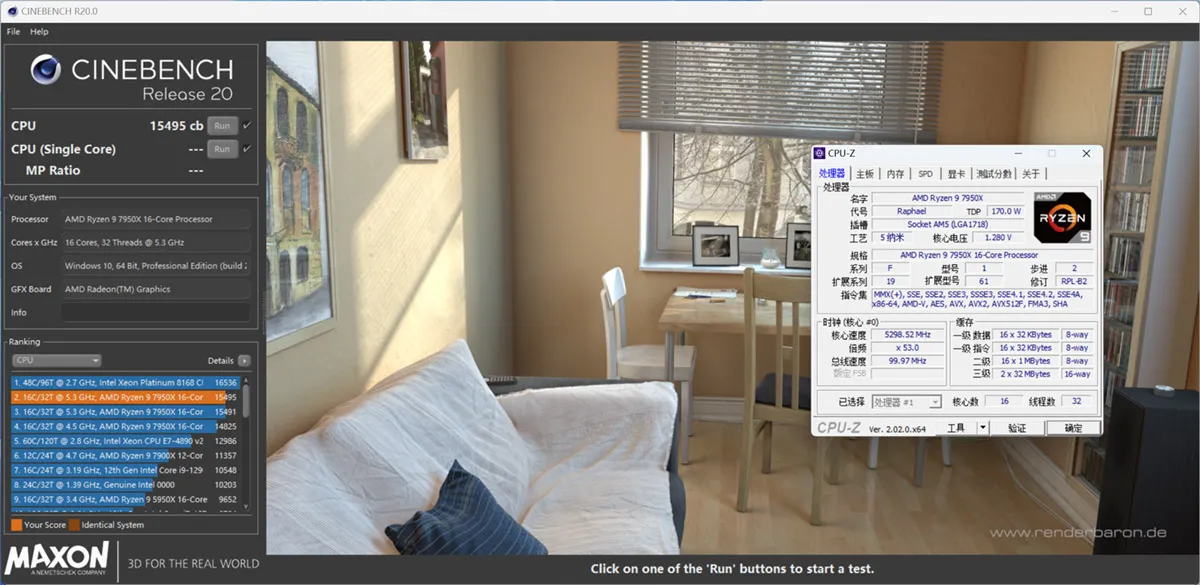The height and width of the screenshot is (585, 1200).
Task: Click the Cores x GHz value field
Action: coord(155,242)
